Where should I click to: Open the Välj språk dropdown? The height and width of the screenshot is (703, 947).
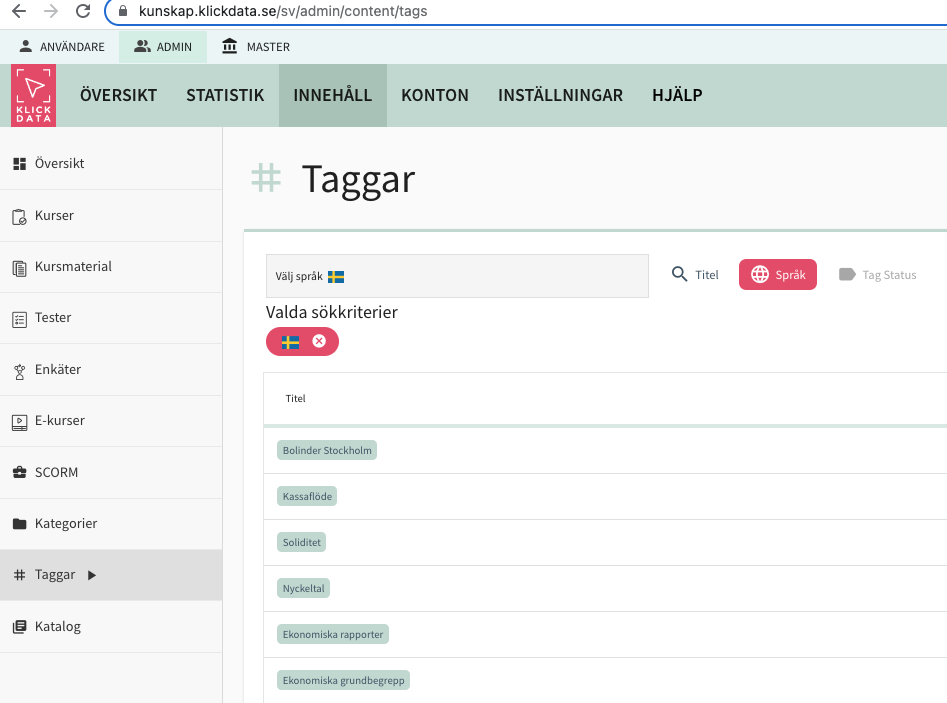(457, 274)
